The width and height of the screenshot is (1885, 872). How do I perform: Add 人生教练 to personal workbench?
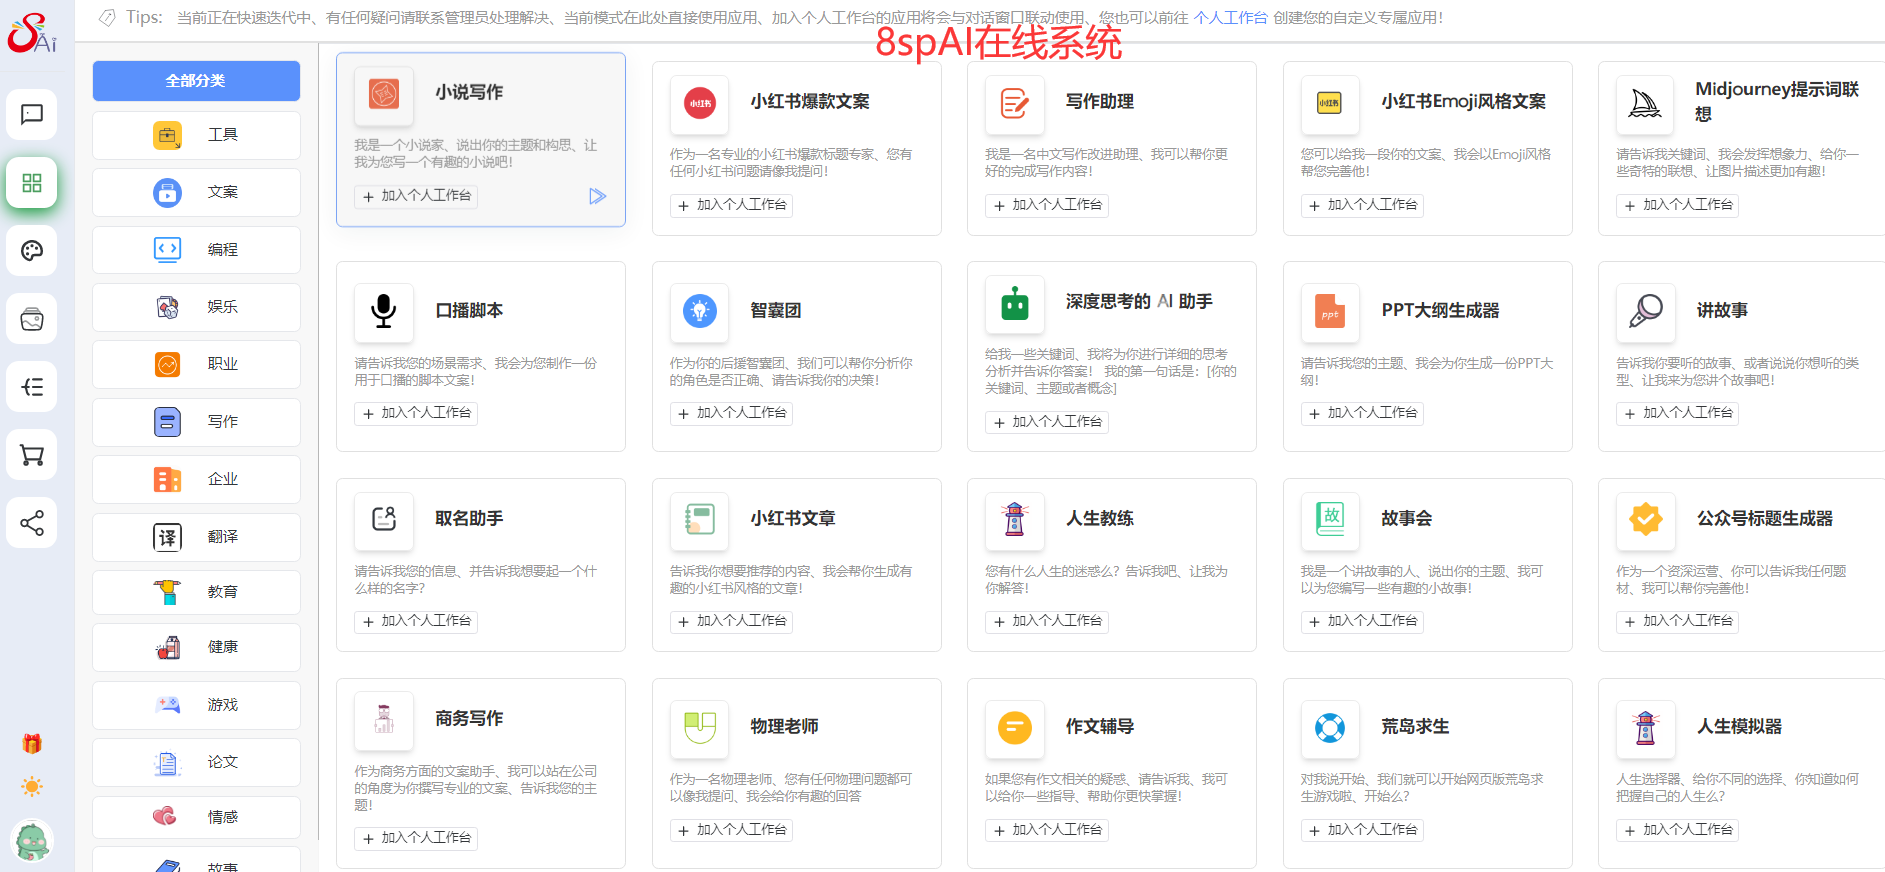coord(1047,621)
